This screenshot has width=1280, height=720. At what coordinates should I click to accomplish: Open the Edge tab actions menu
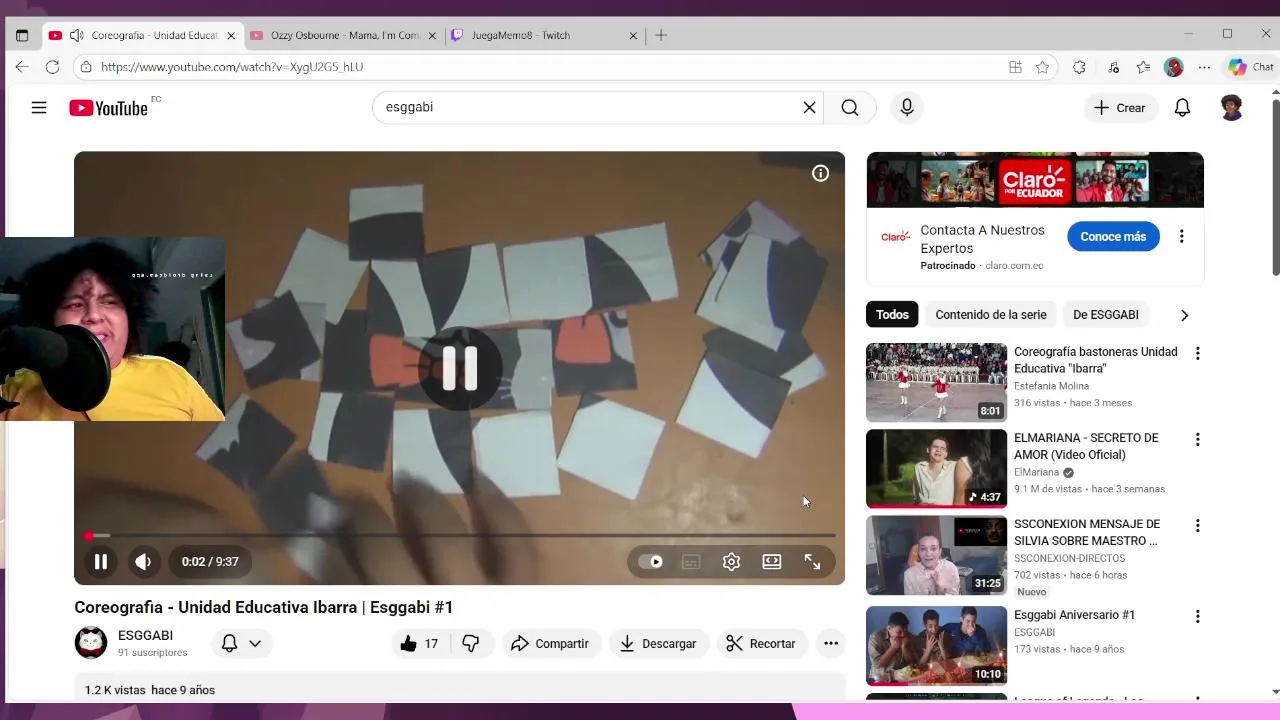(x=22, y=35)
